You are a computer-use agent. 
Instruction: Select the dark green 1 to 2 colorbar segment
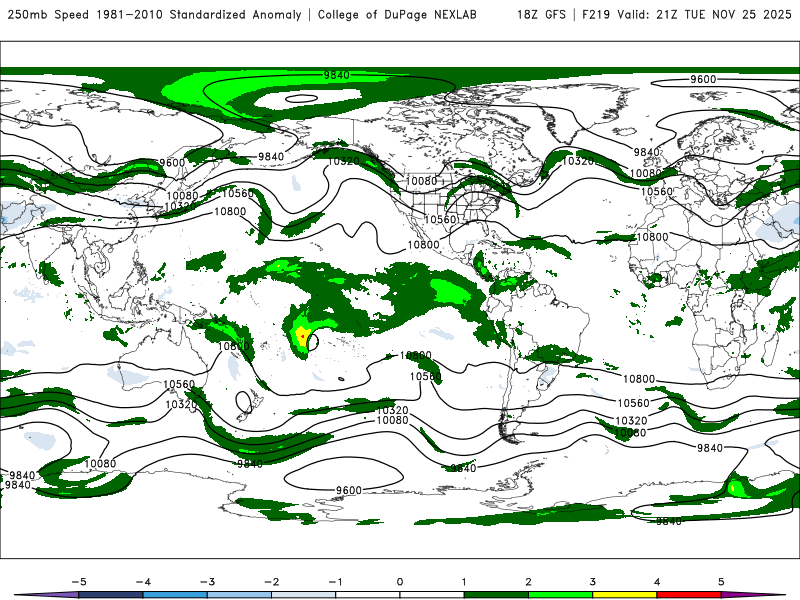496,595
